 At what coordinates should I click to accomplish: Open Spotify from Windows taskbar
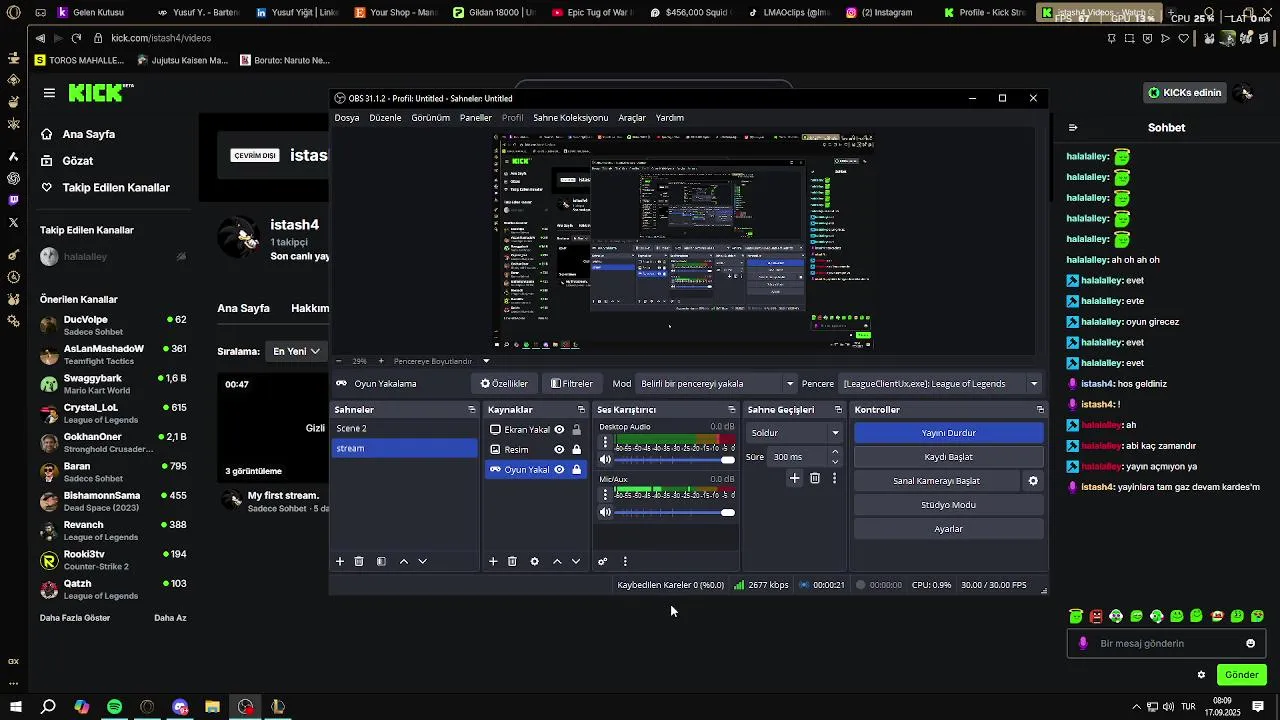(114, 707)
